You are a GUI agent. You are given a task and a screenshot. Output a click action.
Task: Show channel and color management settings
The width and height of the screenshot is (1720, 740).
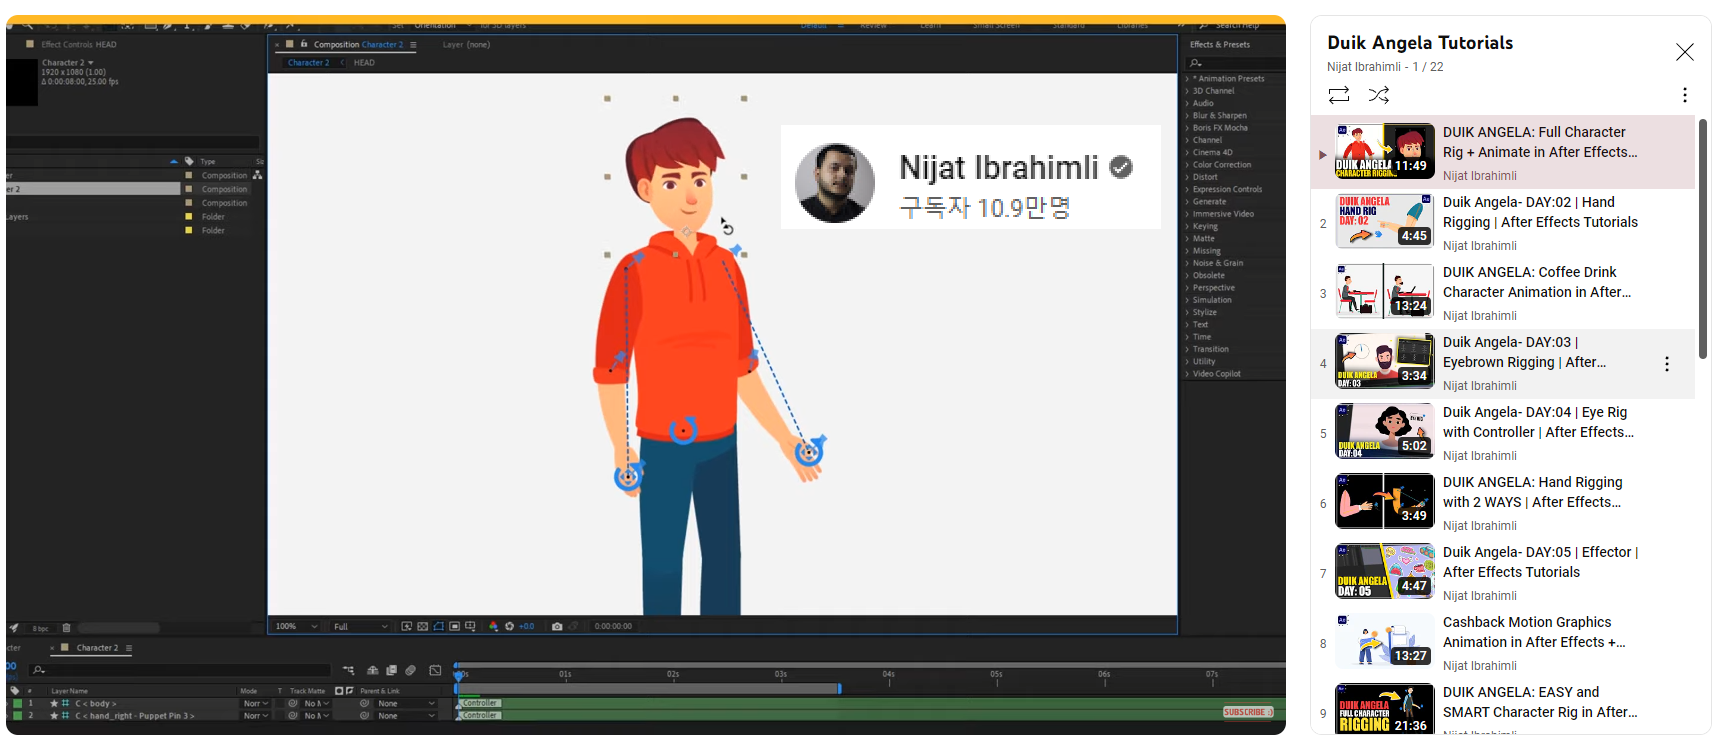click(x=493, y=627)
